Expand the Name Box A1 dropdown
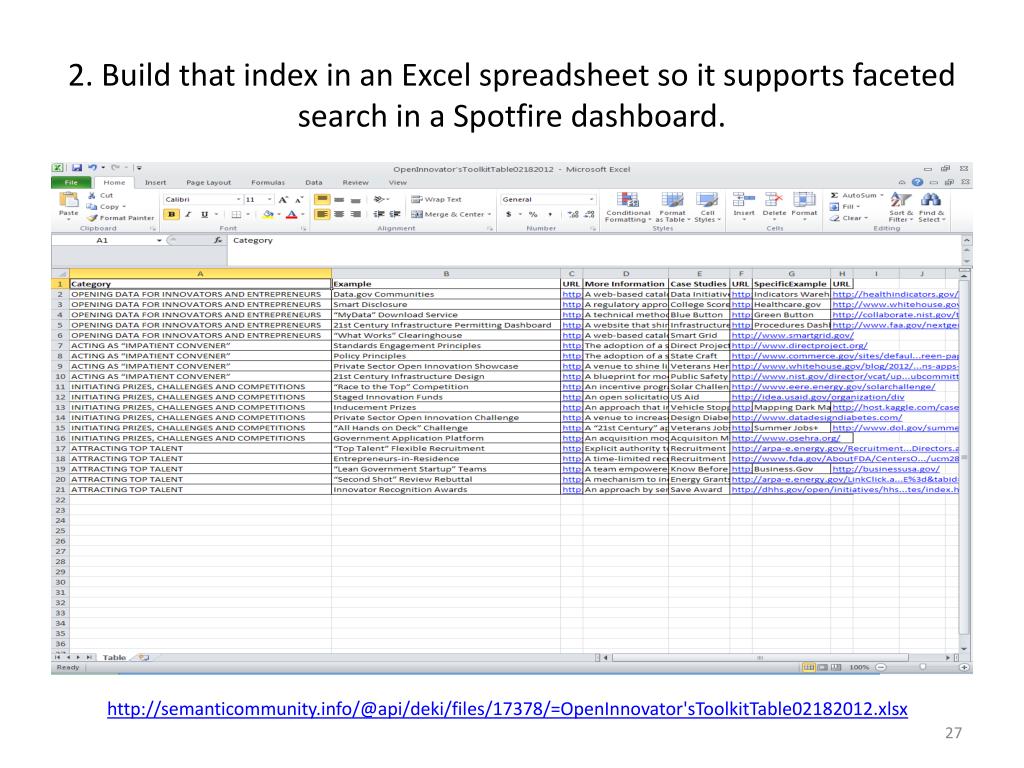 pos(159,240)
